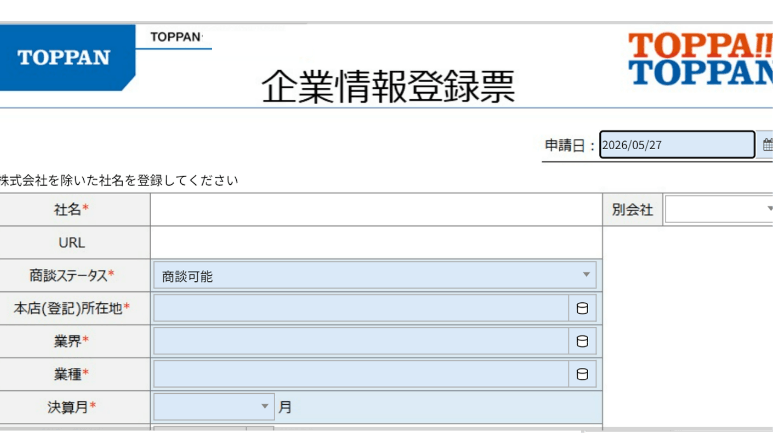
Task: Click the 月 unit text after 決算月
Action: pos(285,407)
